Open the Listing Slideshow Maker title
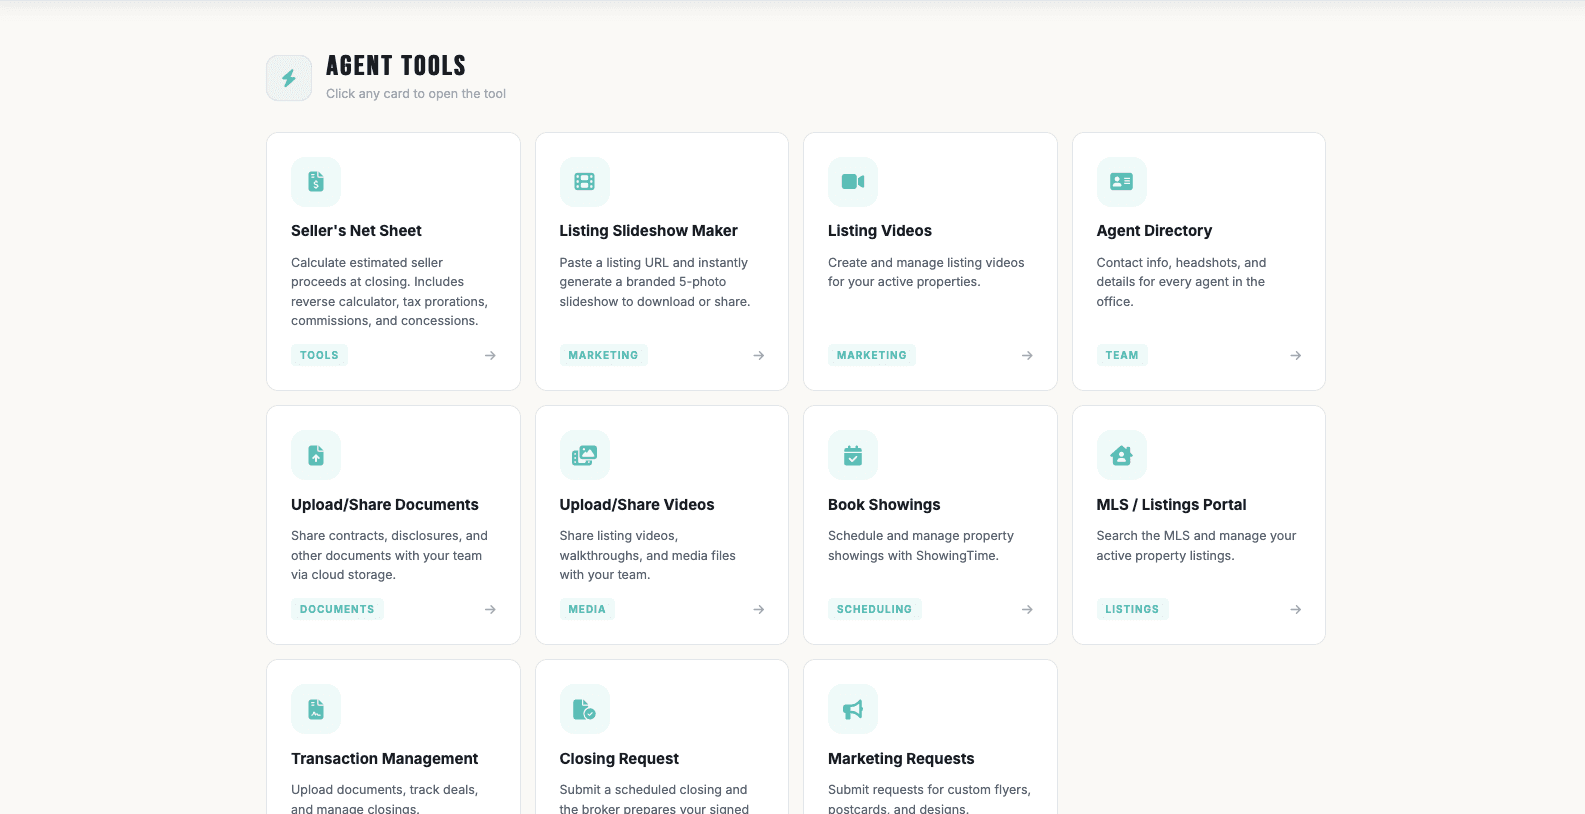The width and height of the screenshot is (1585, 814). point(648,231)
